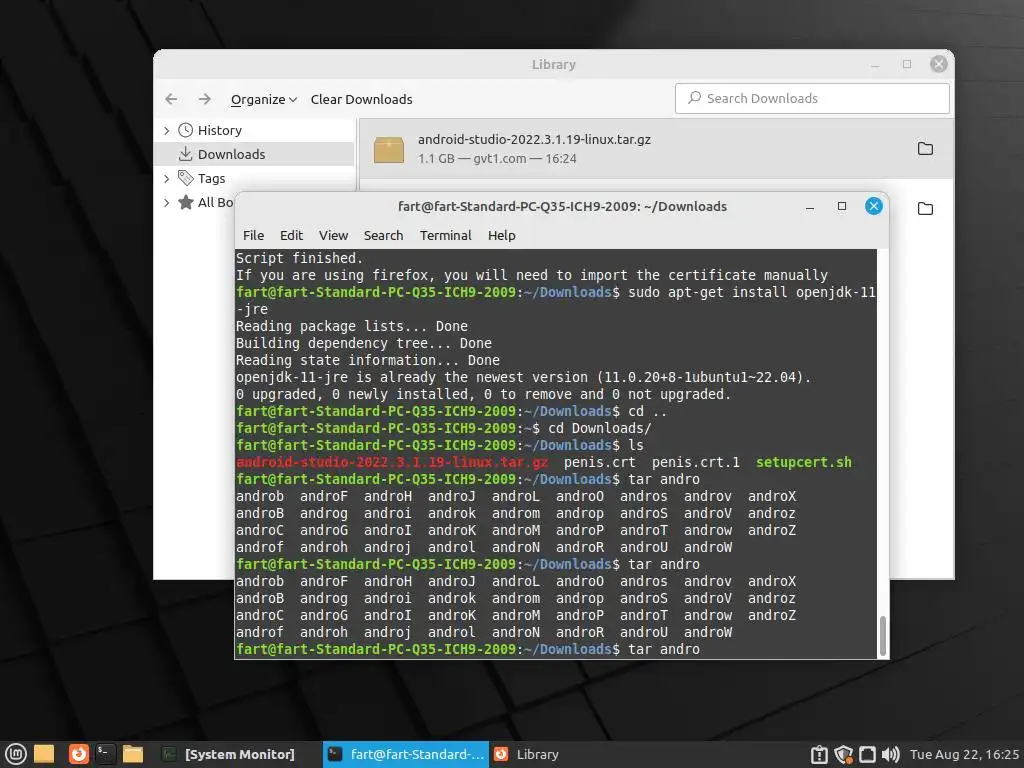Viewport: 1024px width, 768px height.
Task: Go forward in the Library window
Action: click(x=204, y=99)
